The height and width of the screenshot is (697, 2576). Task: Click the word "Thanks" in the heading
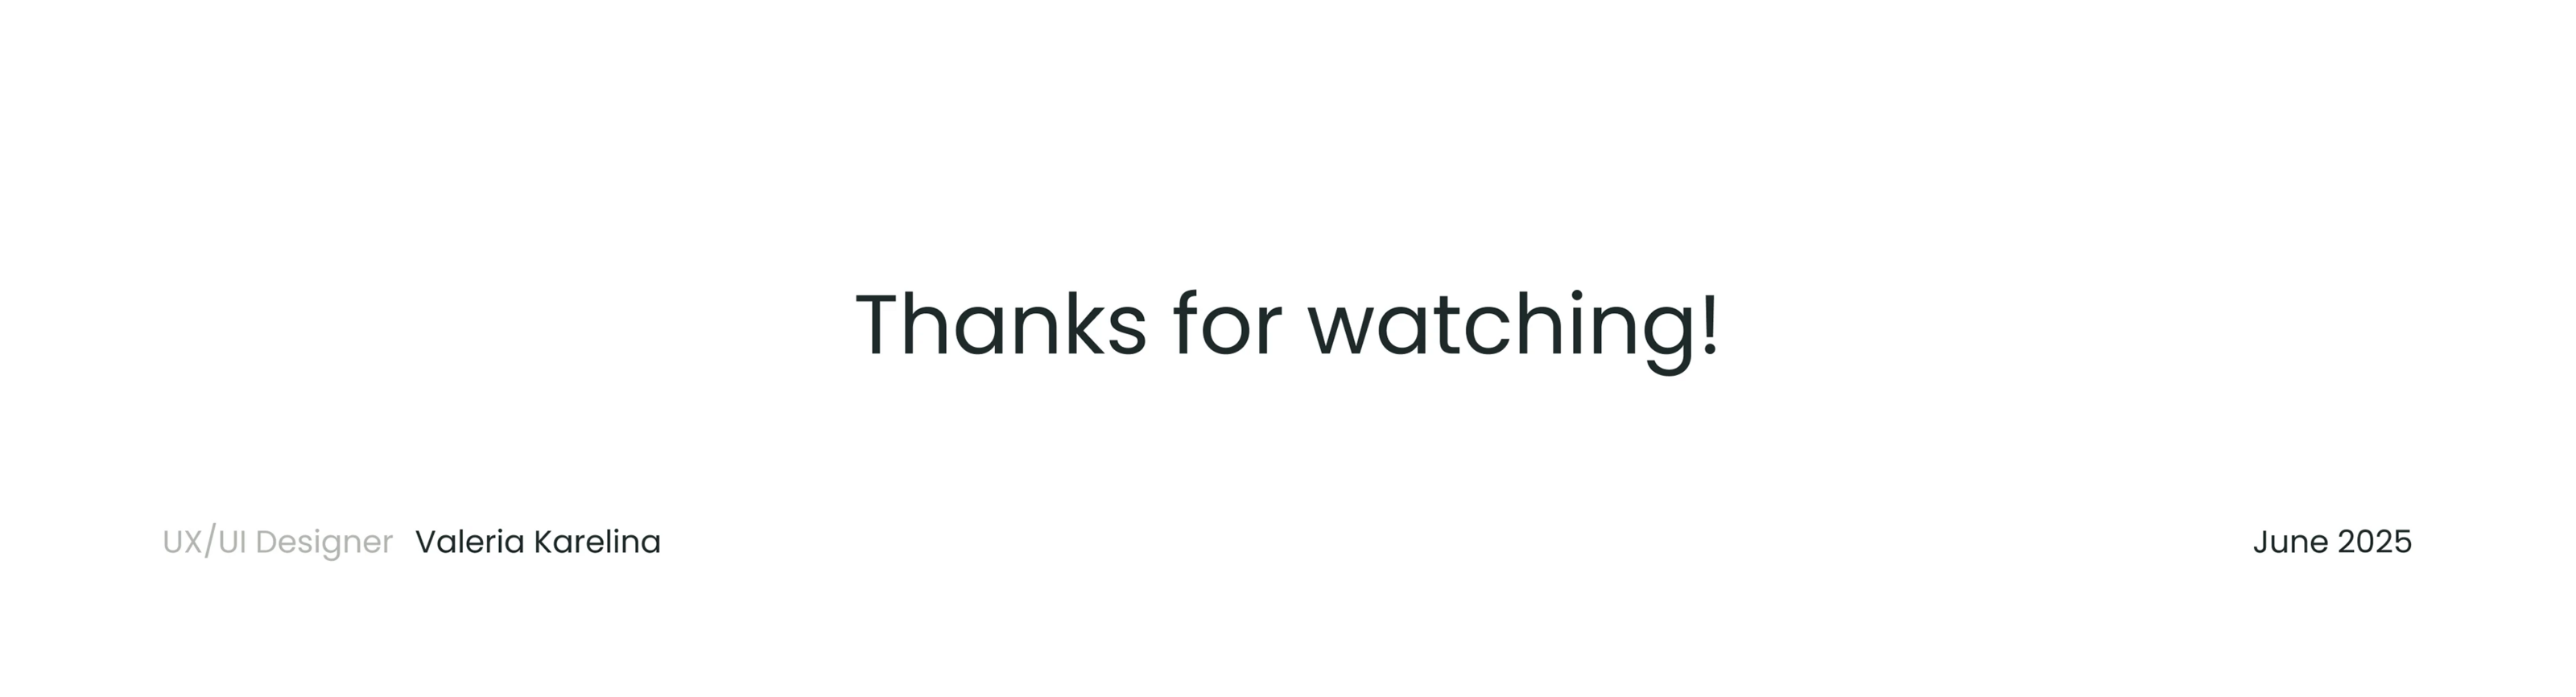pos(1000,325)
